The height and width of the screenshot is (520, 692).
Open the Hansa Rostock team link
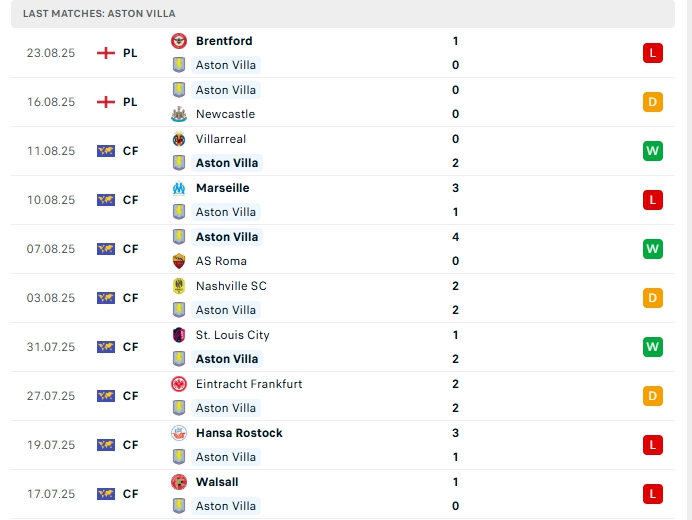pos(239,433)
